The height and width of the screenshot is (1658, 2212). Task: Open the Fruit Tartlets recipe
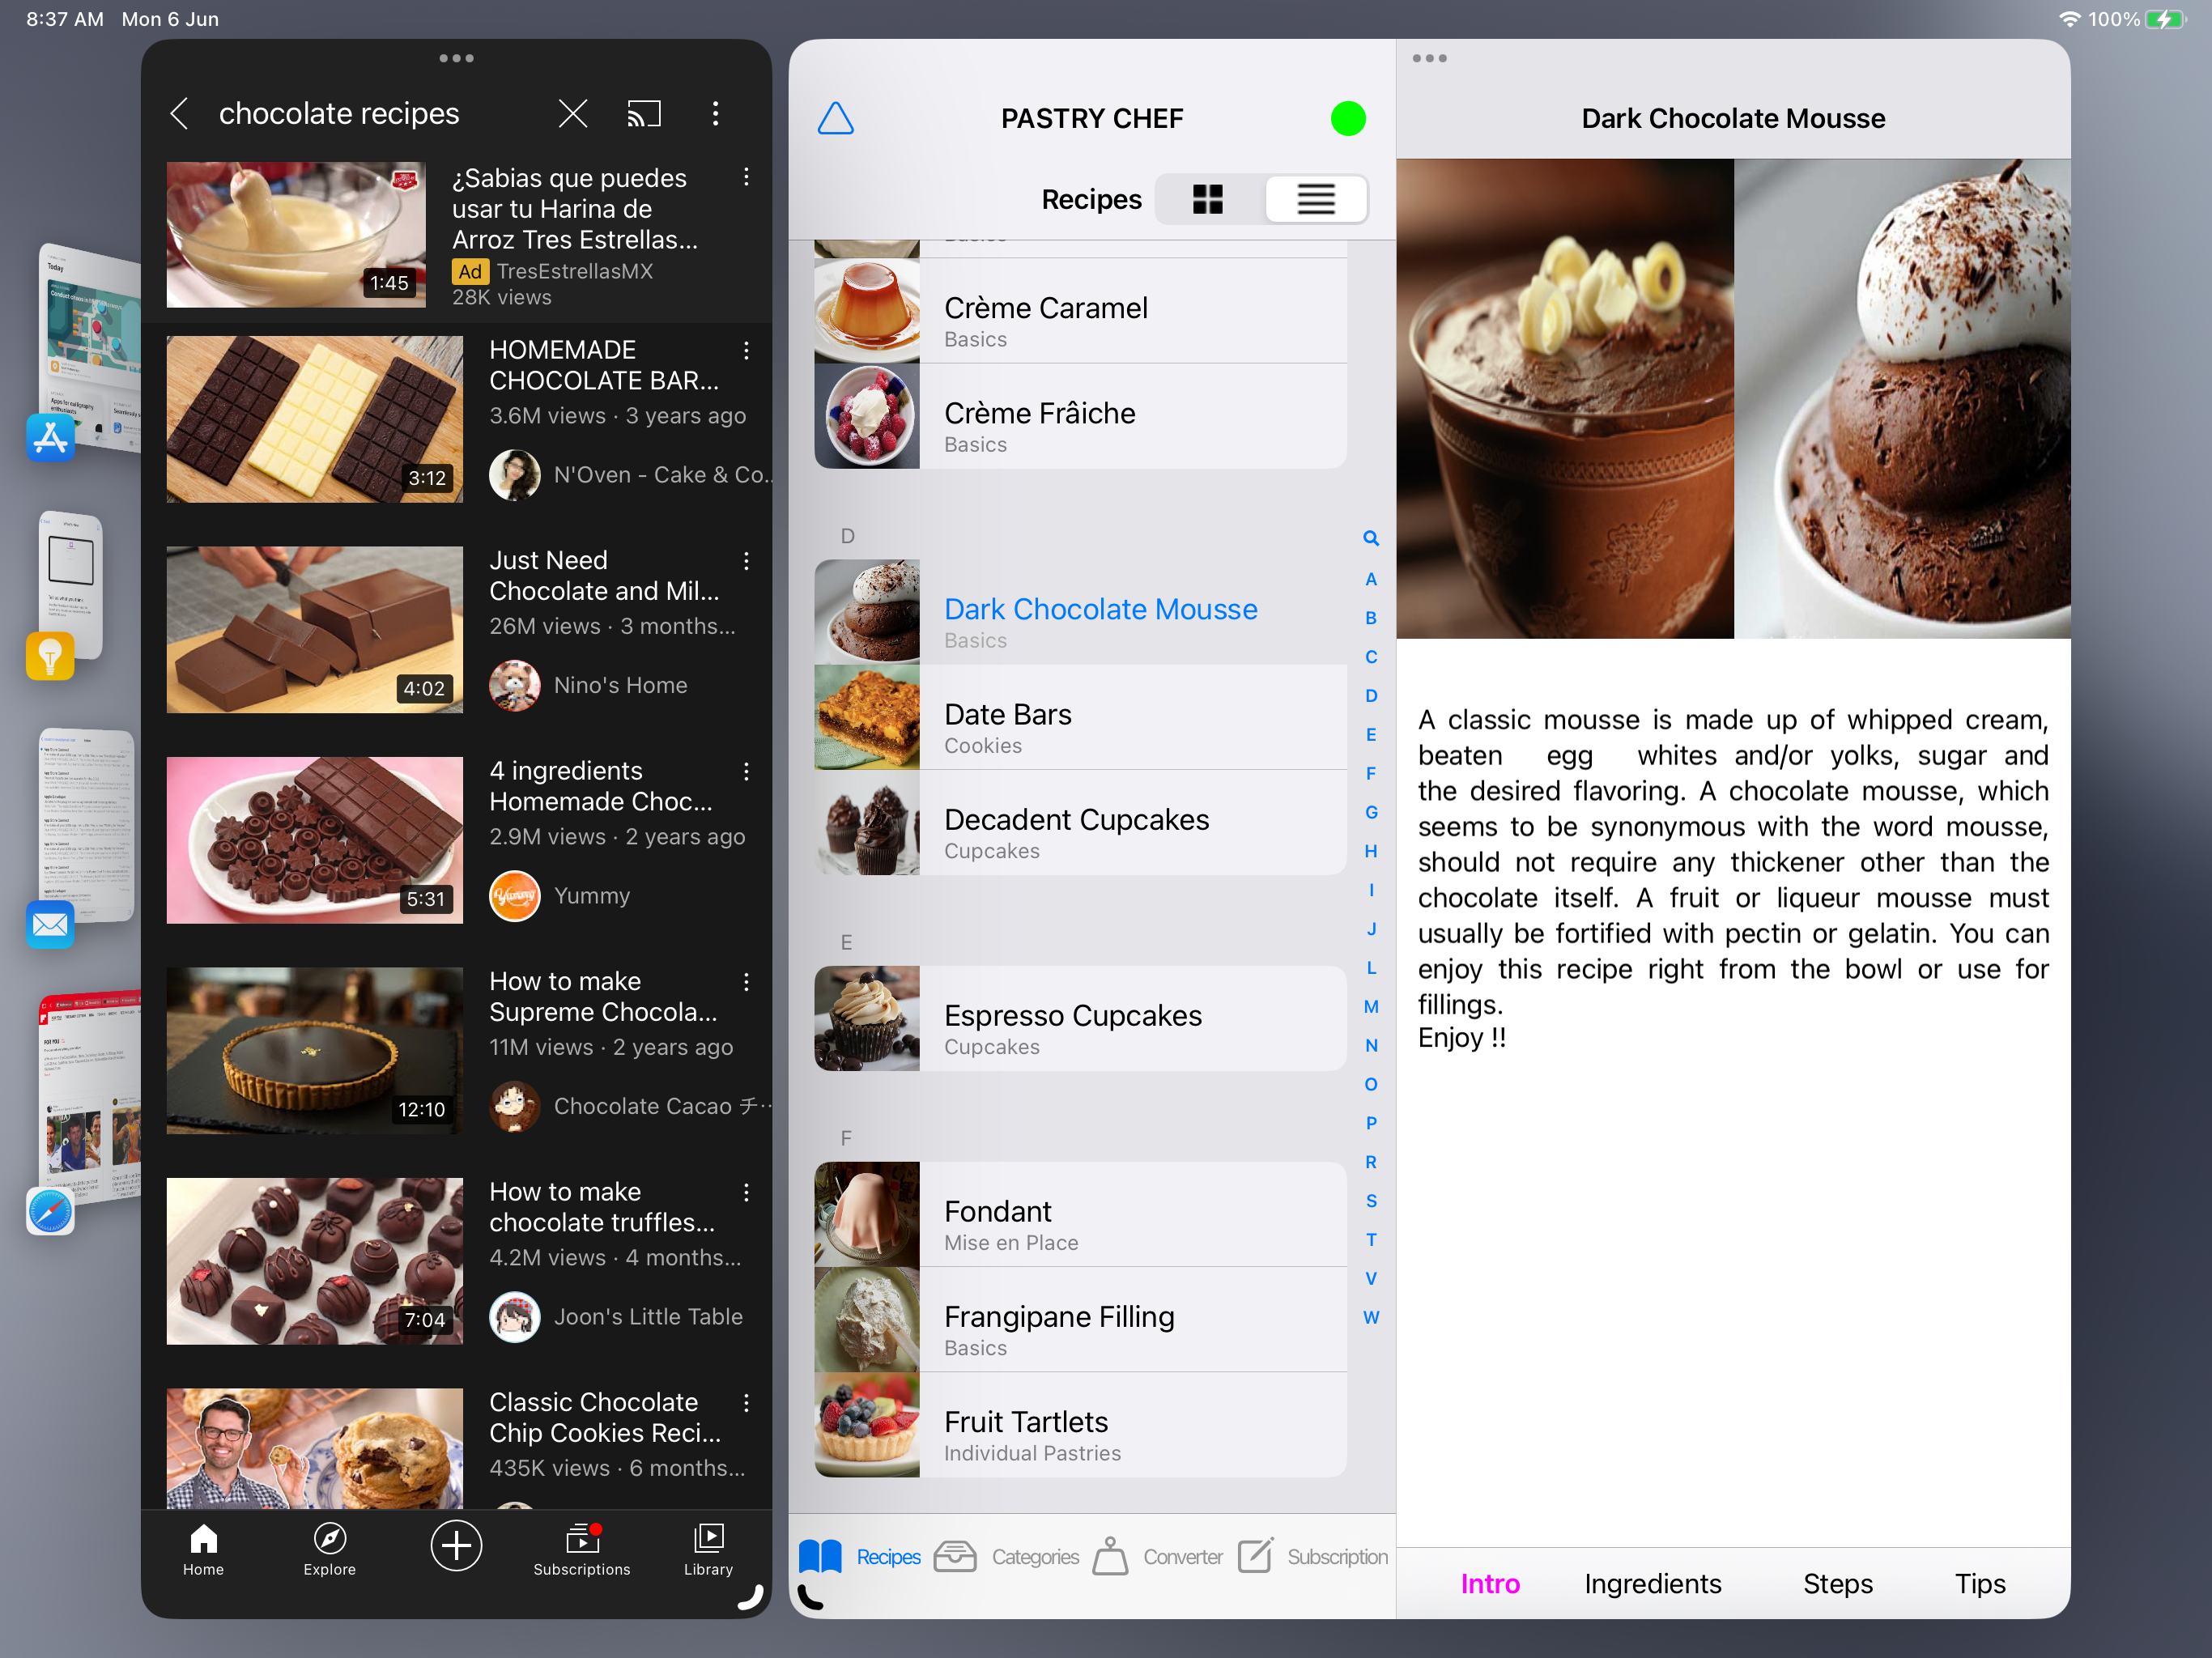[1081, 1424]
